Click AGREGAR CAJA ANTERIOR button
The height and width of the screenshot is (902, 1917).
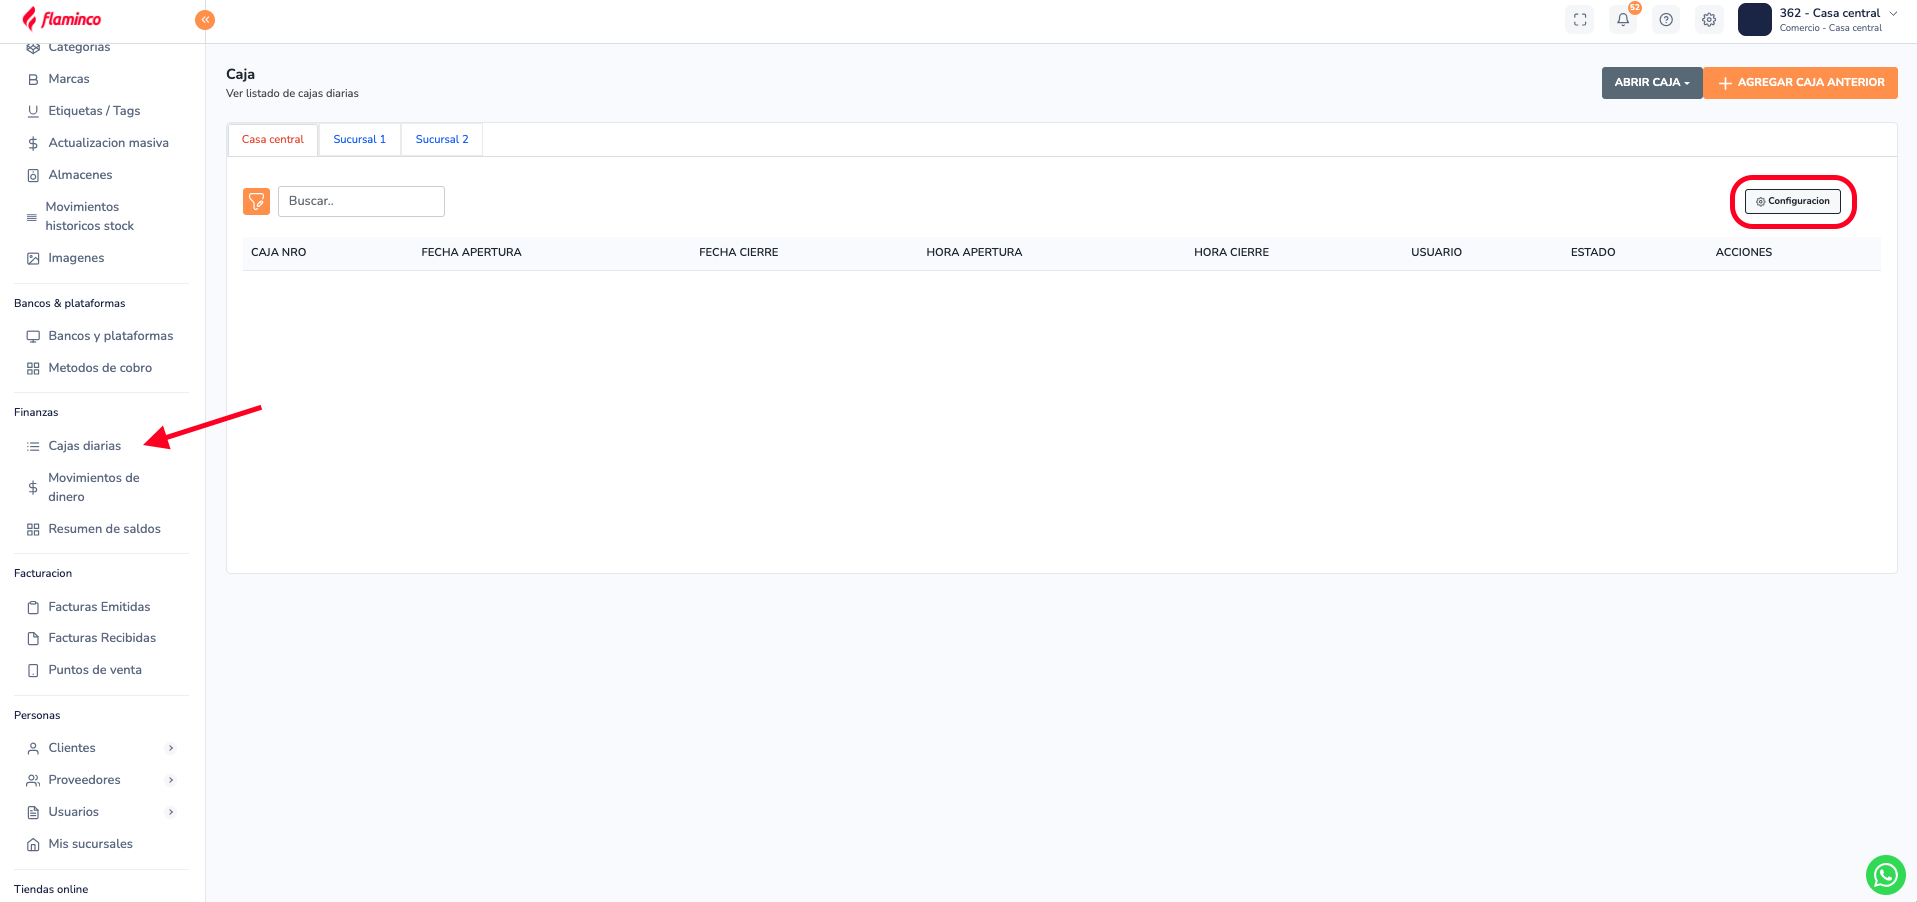[x=1801, y=83]
